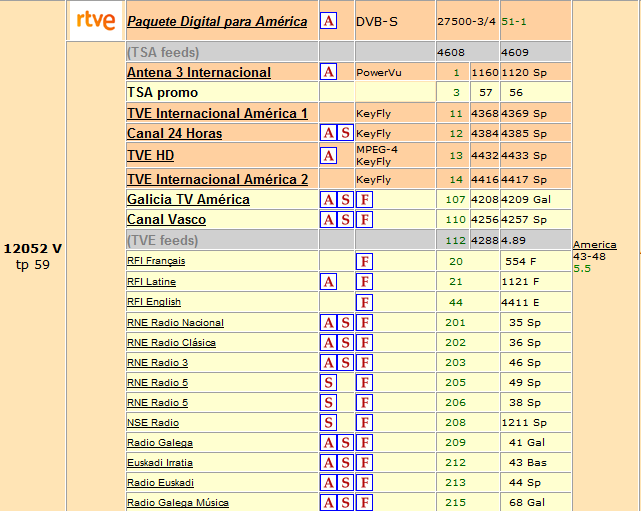The width and height of the screenshot is (641, 512).
Task: Follow the Euskadi Irratia link
Action: pos(160,463)
